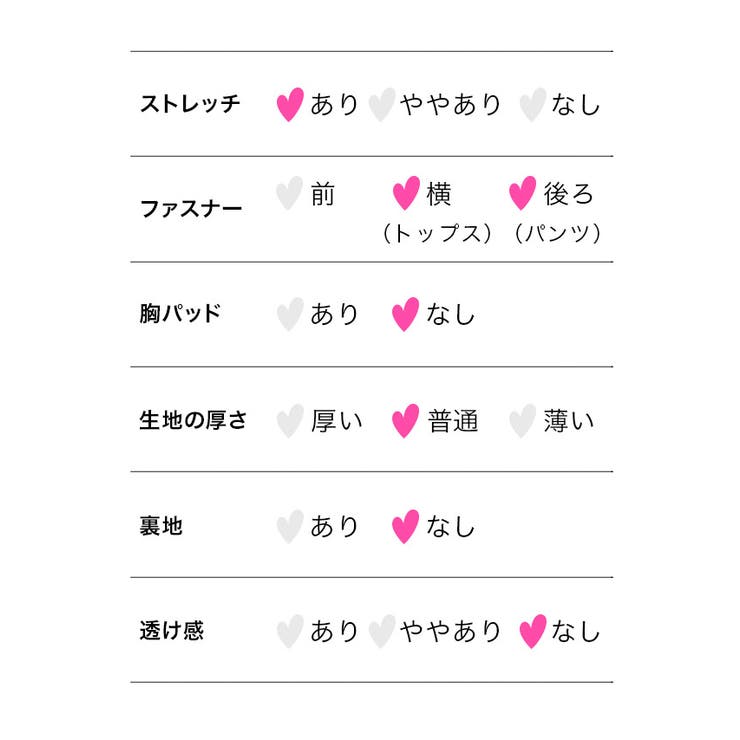Click the gray heart beside 透け感 ややあり

point(381,631)
